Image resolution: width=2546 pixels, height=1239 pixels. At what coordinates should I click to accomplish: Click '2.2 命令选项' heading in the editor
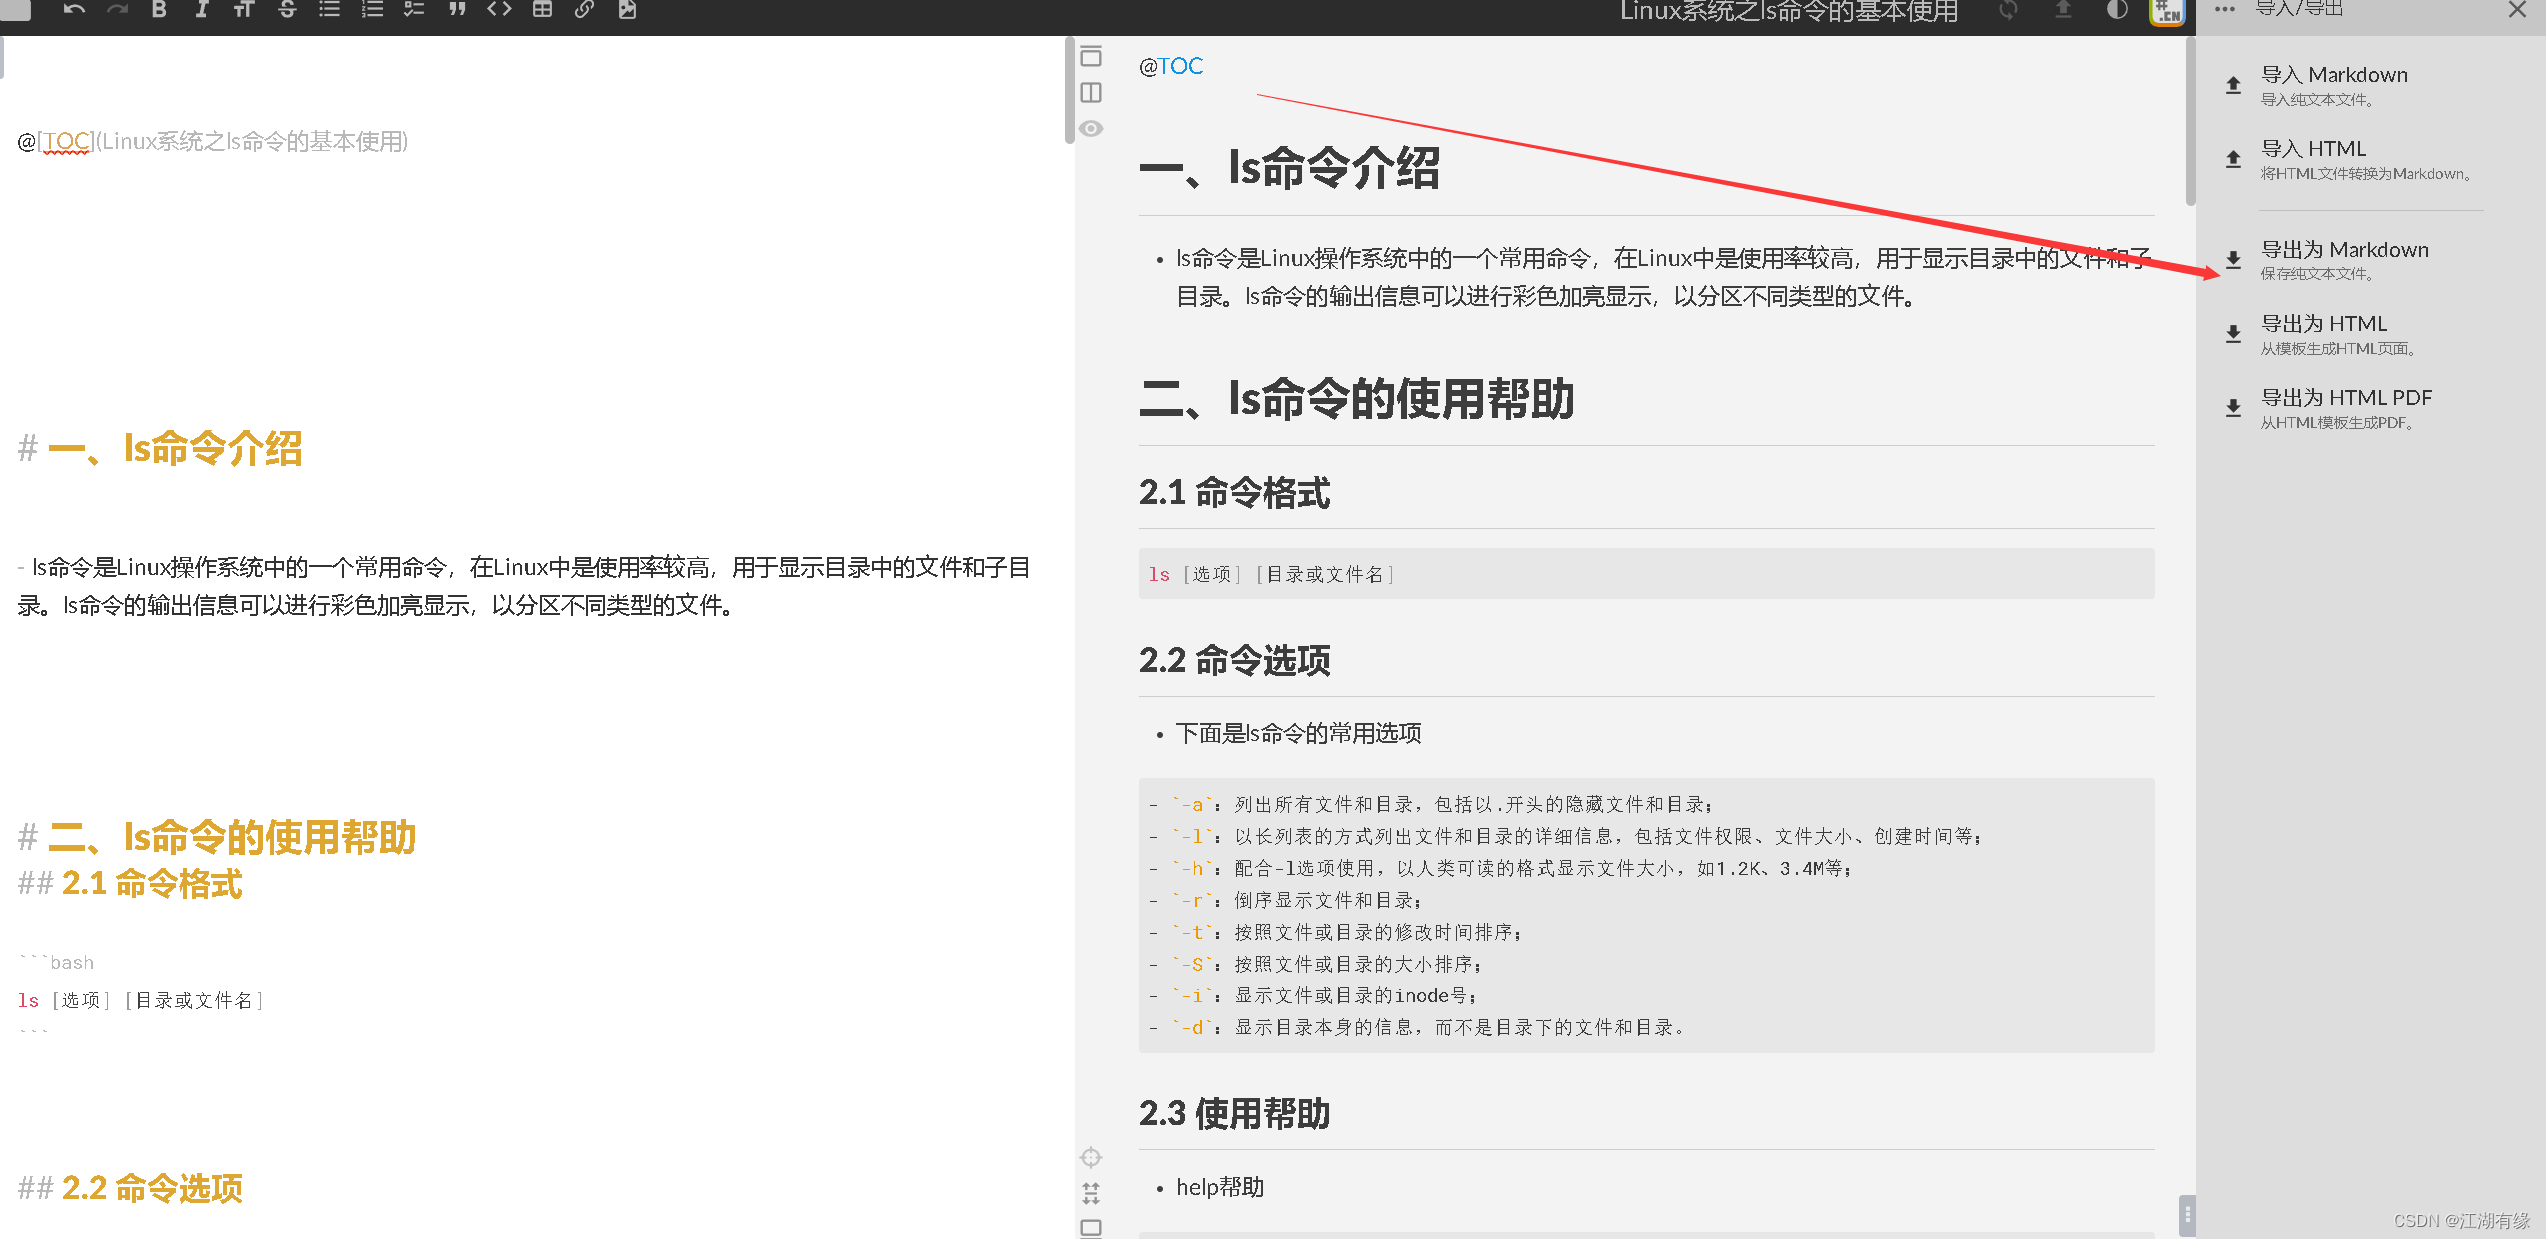tap(152, 1188)
